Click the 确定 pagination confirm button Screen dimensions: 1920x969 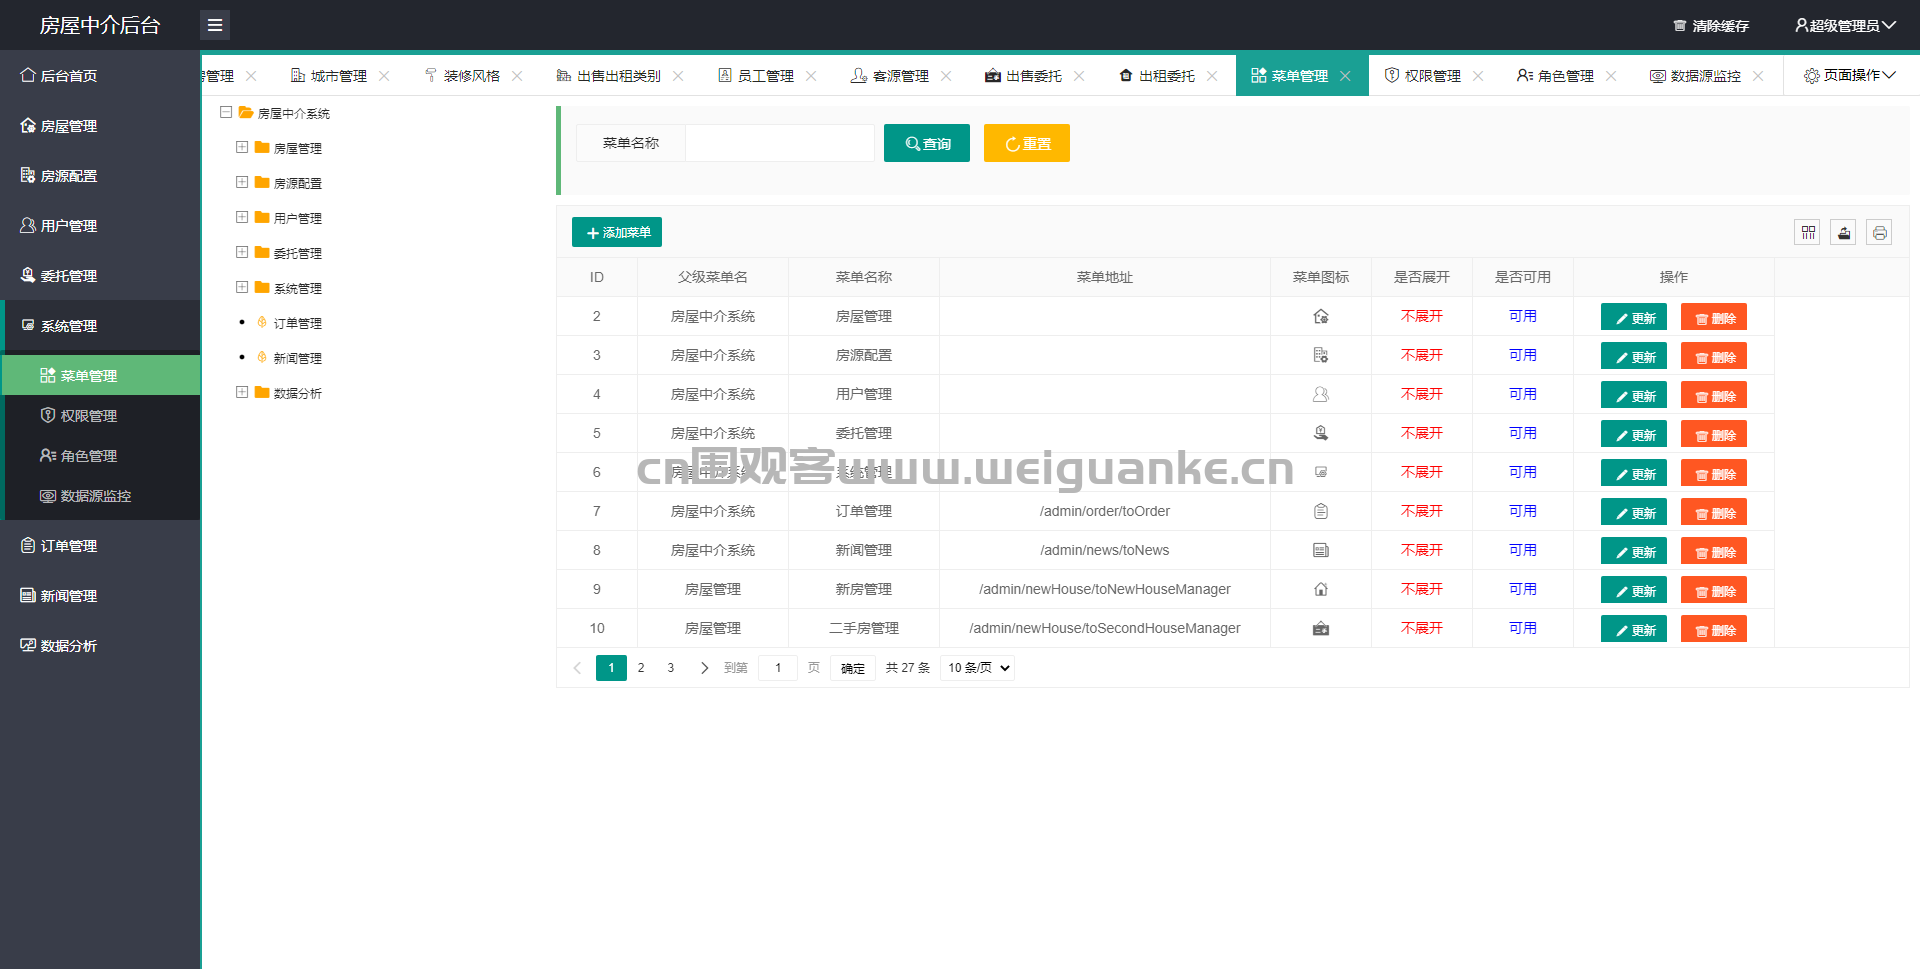pyautogui.click(x=853, y=668)
